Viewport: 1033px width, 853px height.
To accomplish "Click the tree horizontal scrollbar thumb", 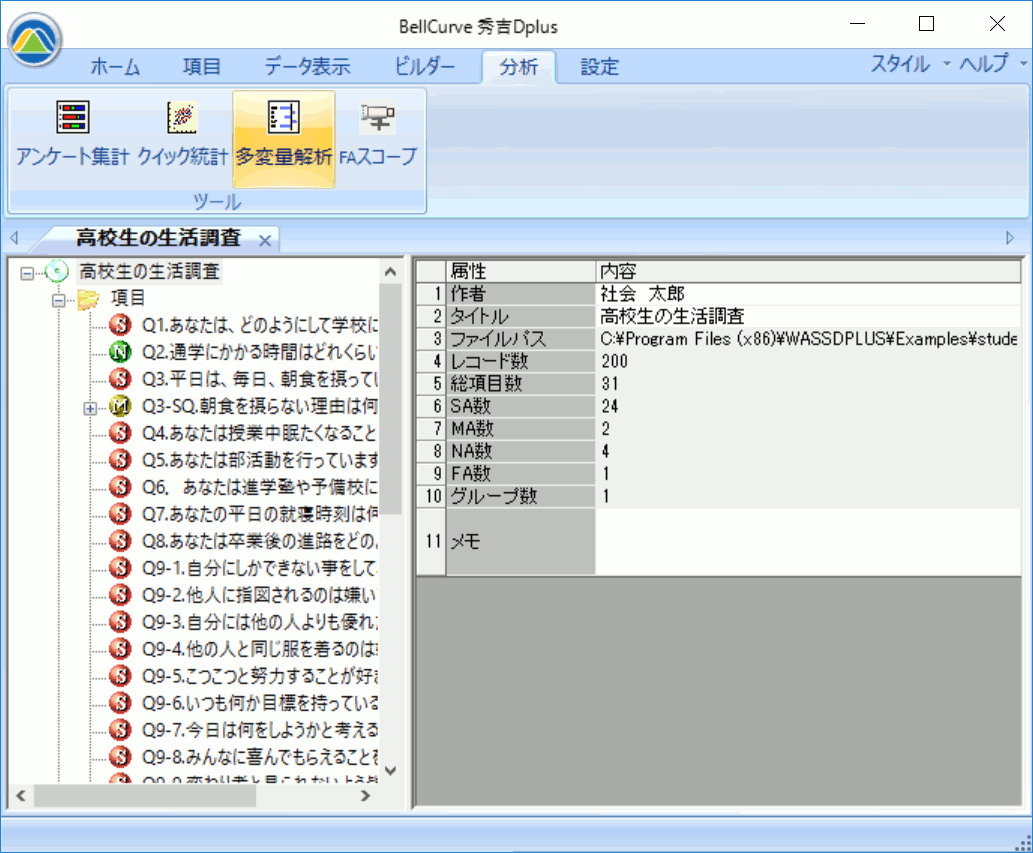I will 145,796.
